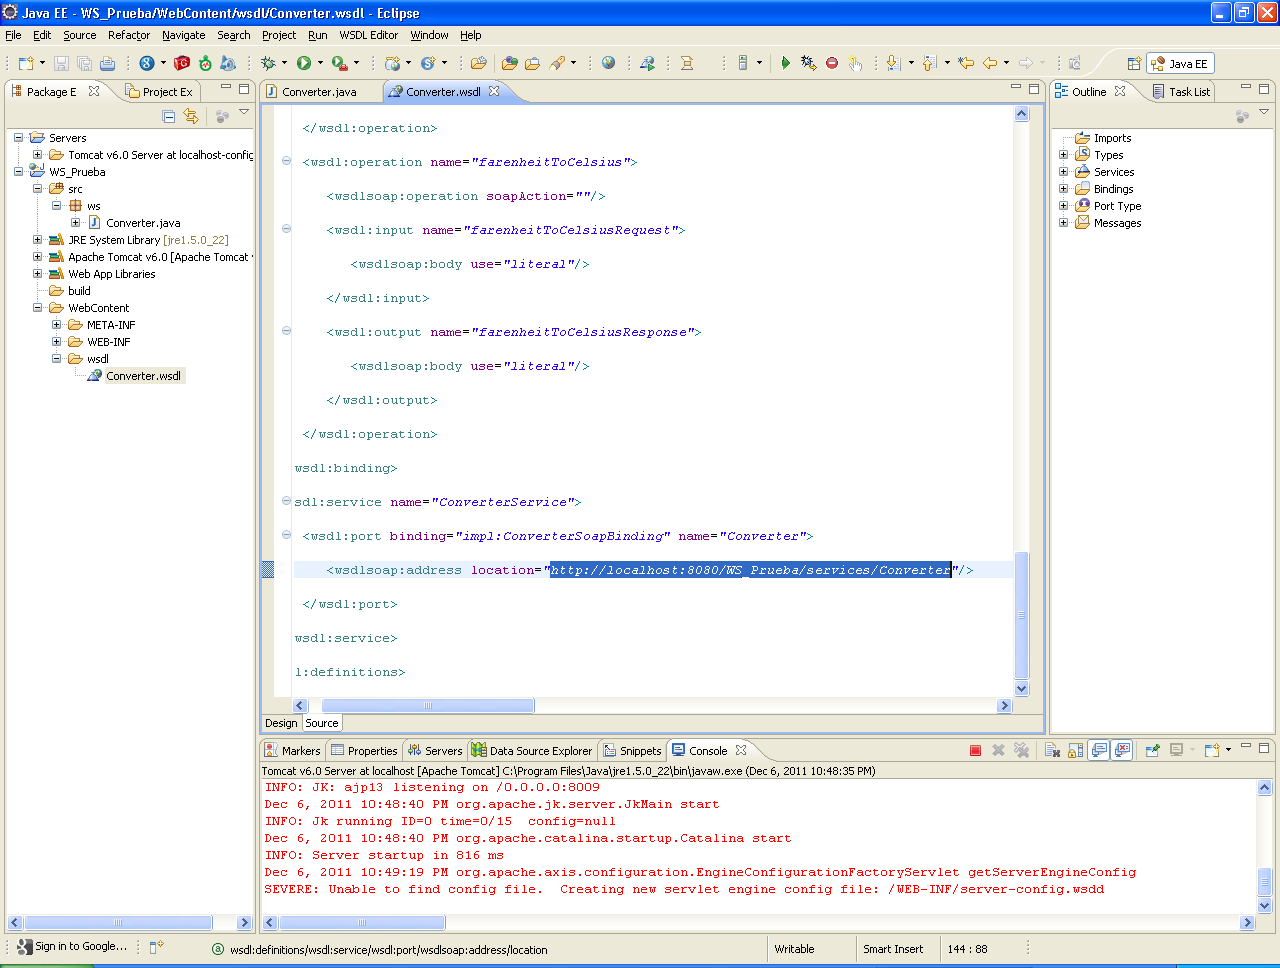Click Pin Console icon
The width and height of the screenshot is (1280, 968).
tap(1152, 750)
